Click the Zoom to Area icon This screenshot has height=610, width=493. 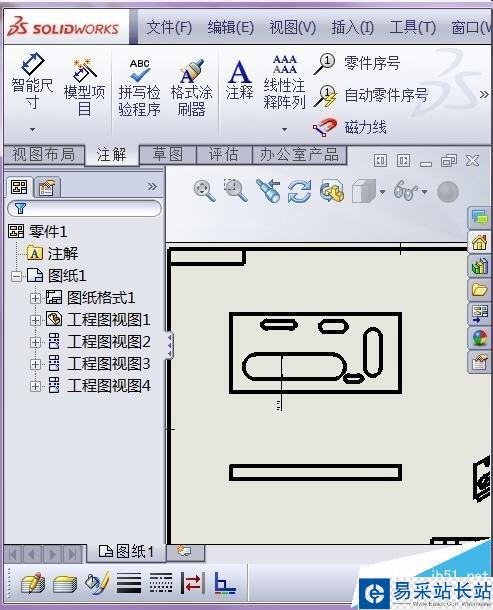tap(235, 191)
